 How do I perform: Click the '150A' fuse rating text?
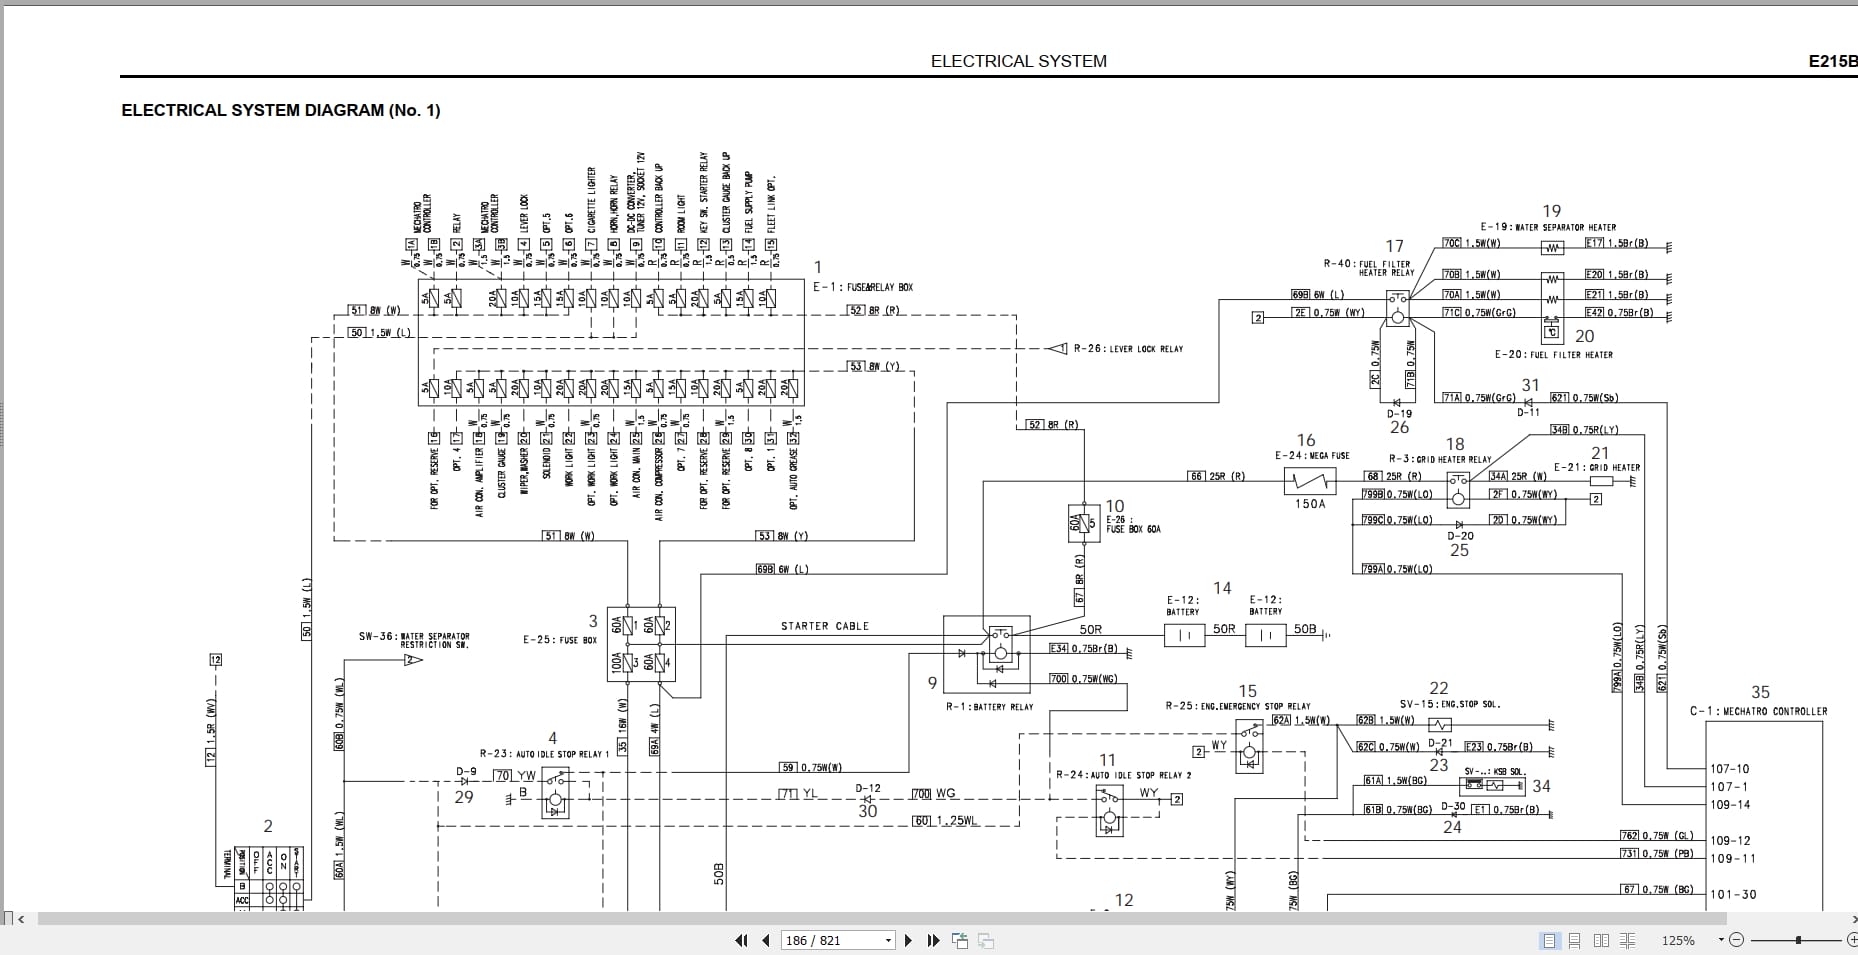1310,504
